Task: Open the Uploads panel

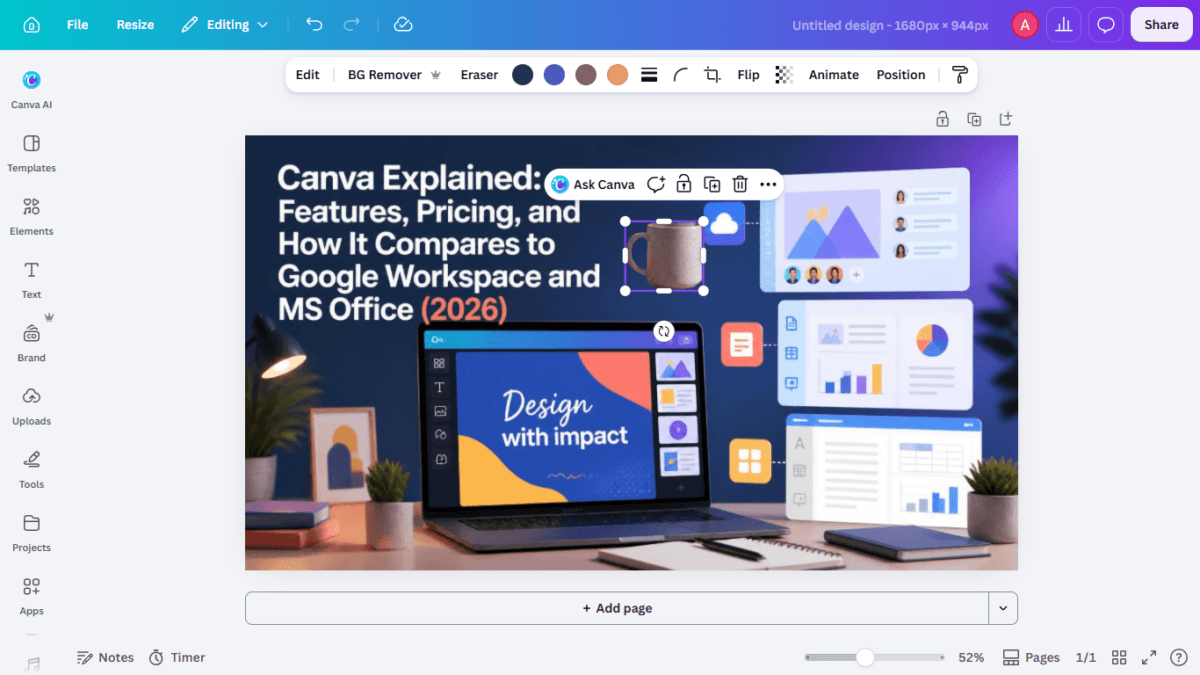Action: [x=32, y=406]
